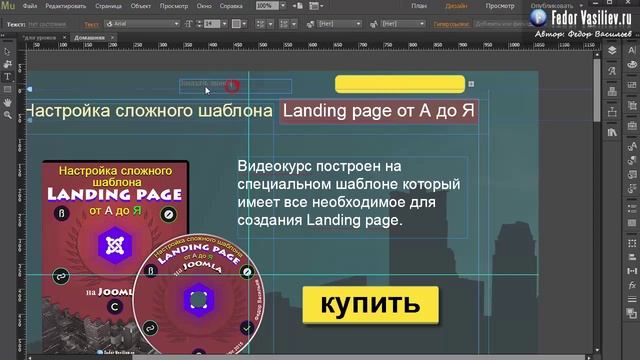Click the Align panel icon
This screenshot has height=360, width=640.
(632, 257)
